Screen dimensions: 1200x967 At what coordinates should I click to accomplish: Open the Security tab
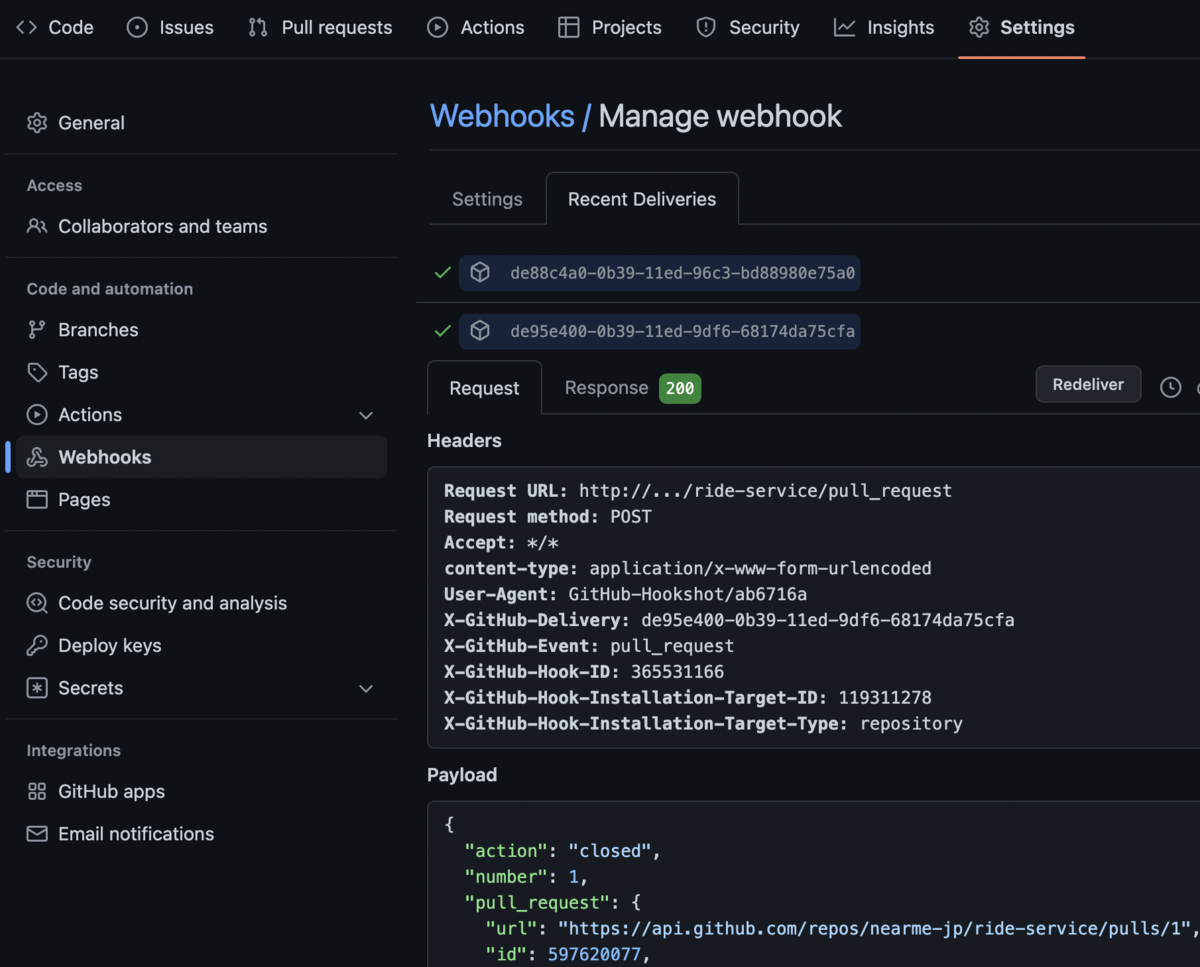coord(748,27)
